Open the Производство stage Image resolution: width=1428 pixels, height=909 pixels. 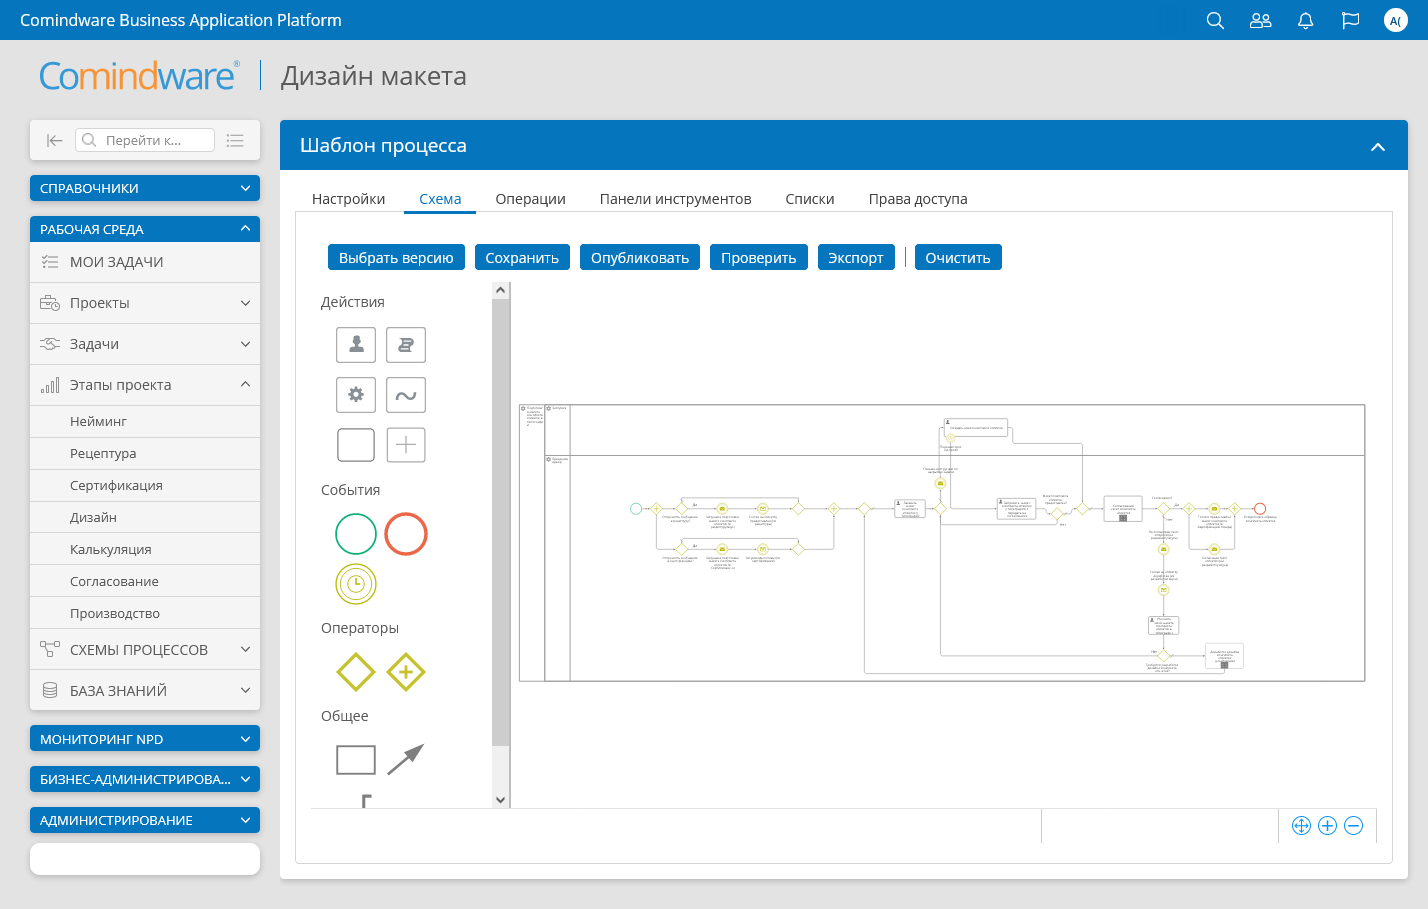[x=145, y=613]
